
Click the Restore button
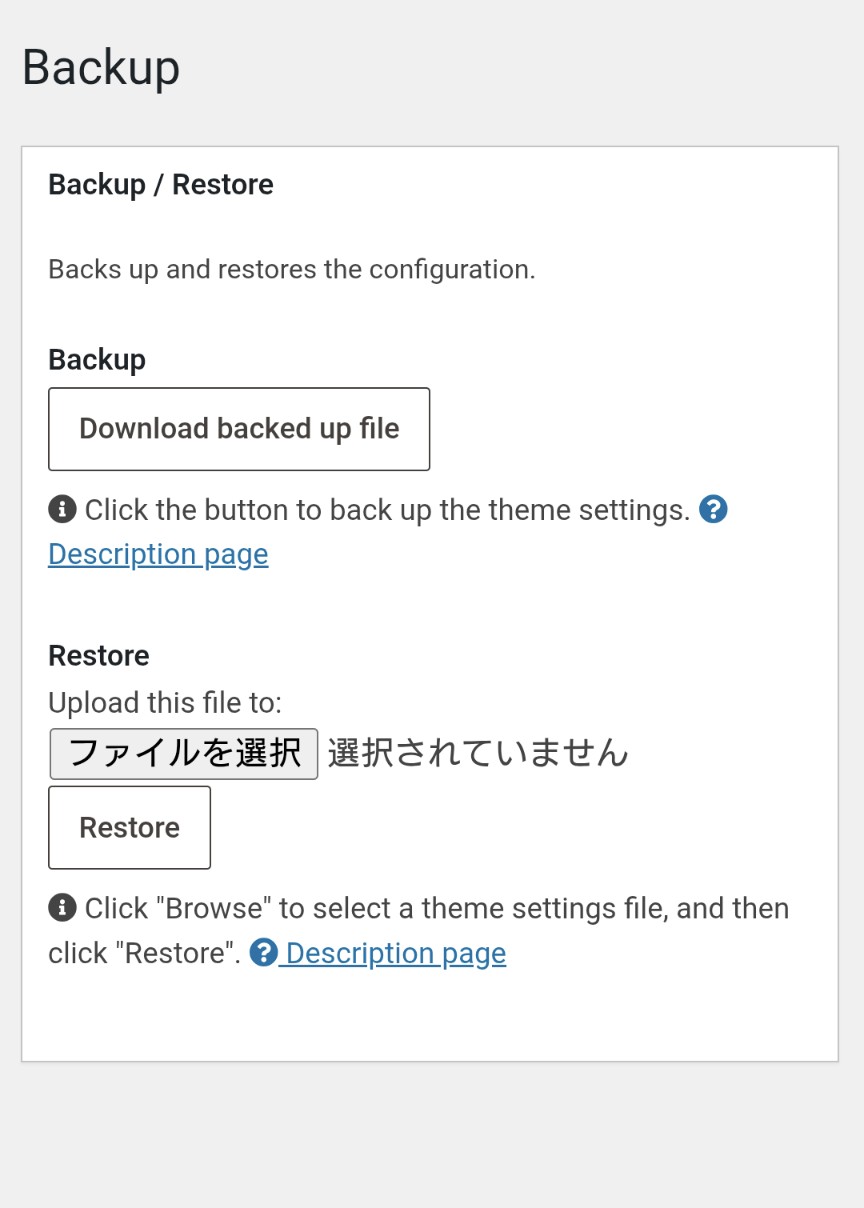pyautogui.click(x=129, y=827)
